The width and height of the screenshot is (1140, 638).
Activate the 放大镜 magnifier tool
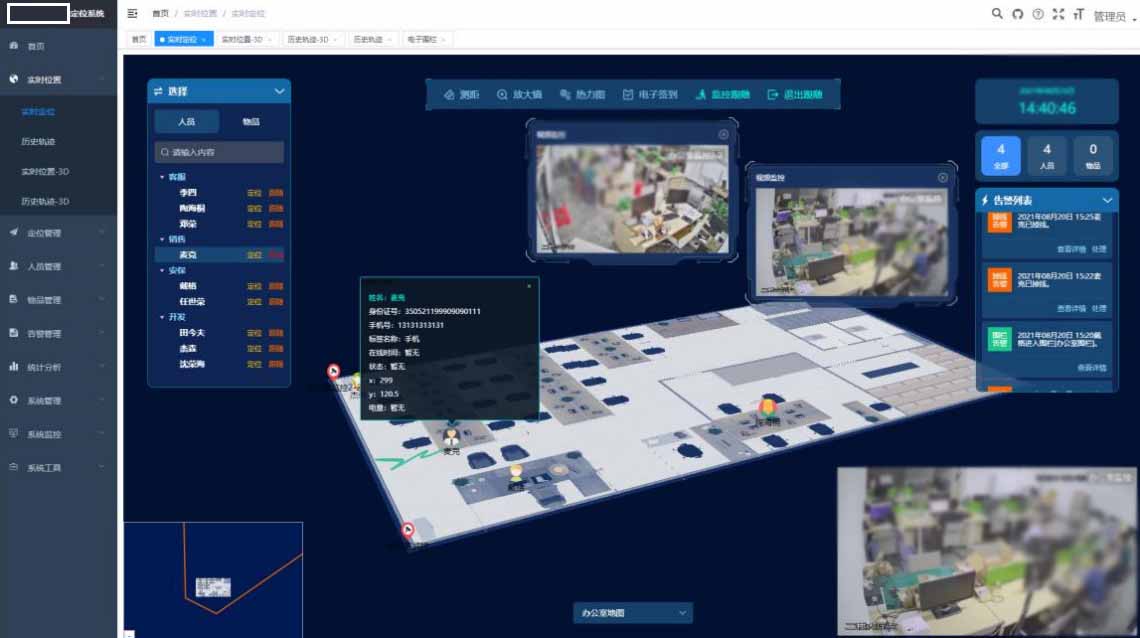(x=519, y=95)
